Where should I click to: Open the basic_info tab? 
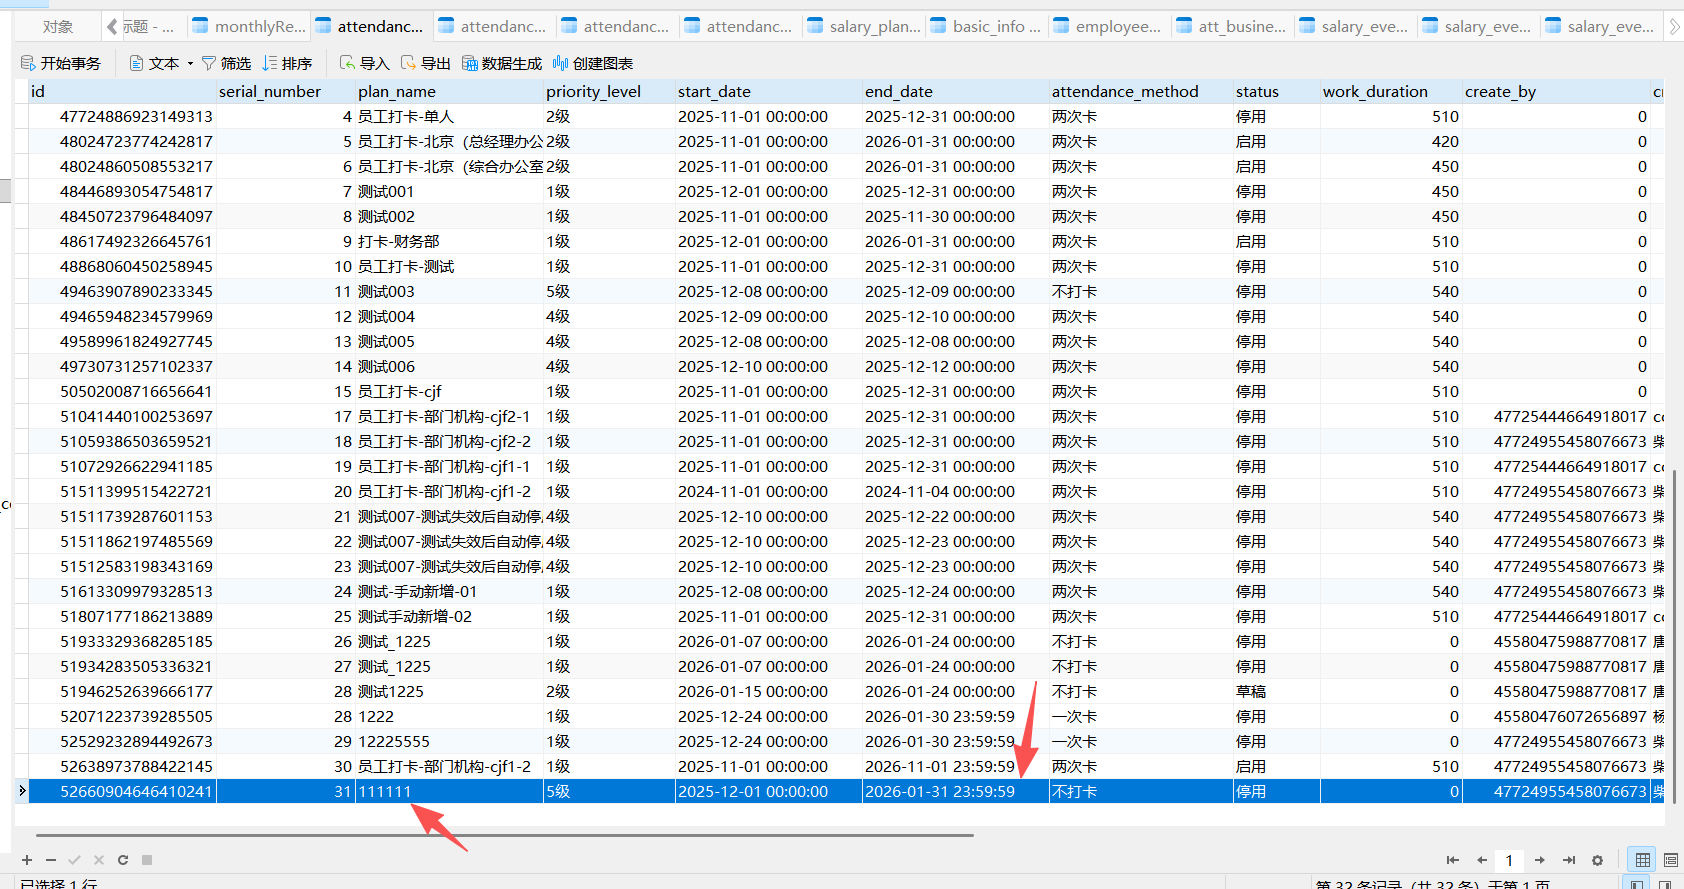click(988, 27)
